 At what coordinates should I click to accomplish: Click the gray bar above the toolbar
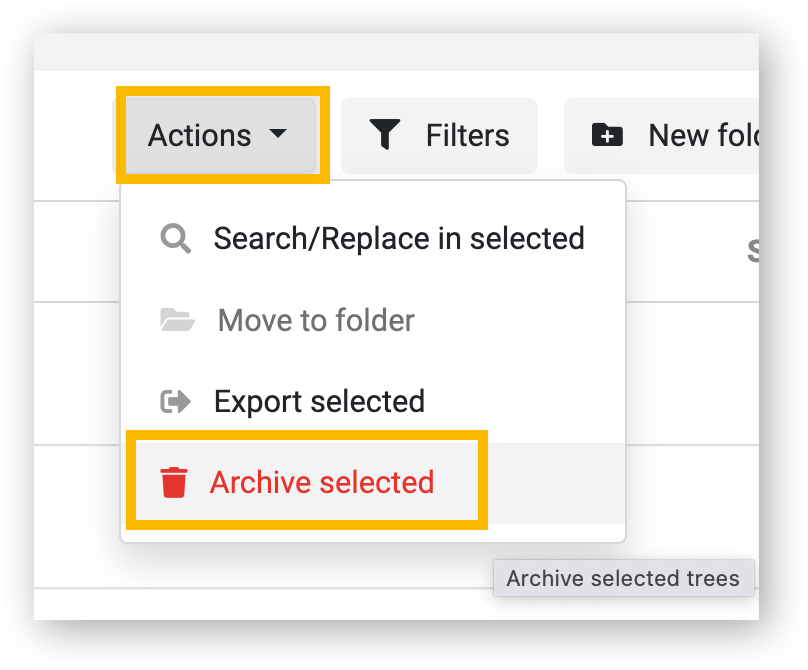(x=396, y=52)
